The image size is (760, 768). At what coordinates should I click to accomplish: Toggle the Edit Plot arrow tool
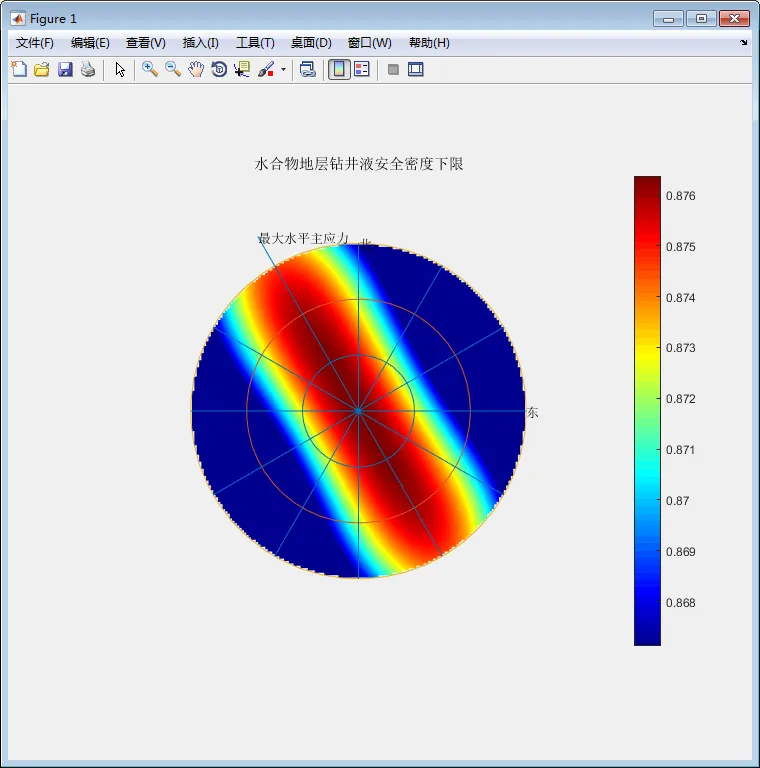tap(120, 69)
